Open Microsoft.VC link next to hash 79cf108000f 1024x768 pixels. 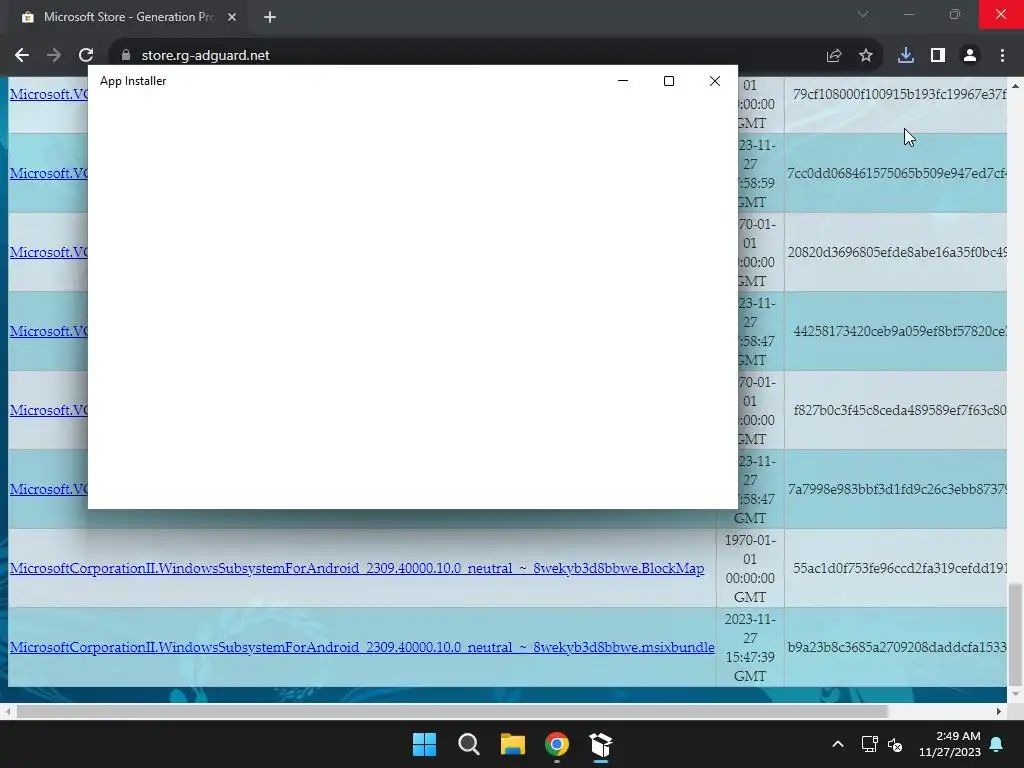pos(48,94)
